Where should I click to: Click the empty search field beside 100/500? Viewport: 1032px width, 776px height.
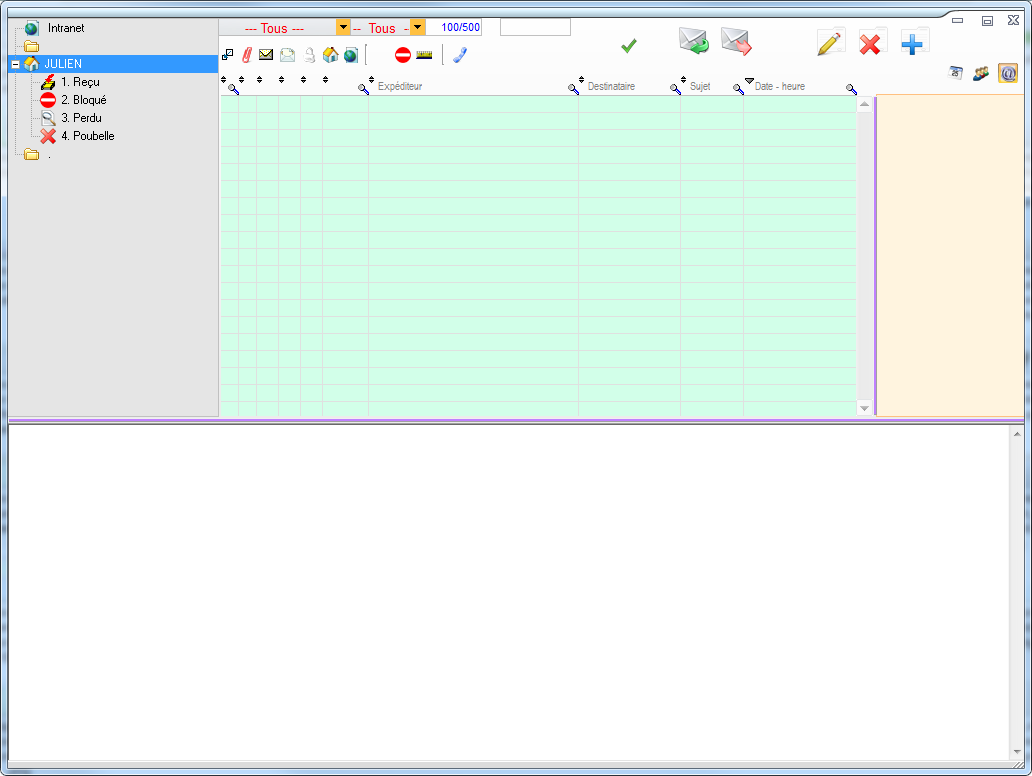coord(535,27)
